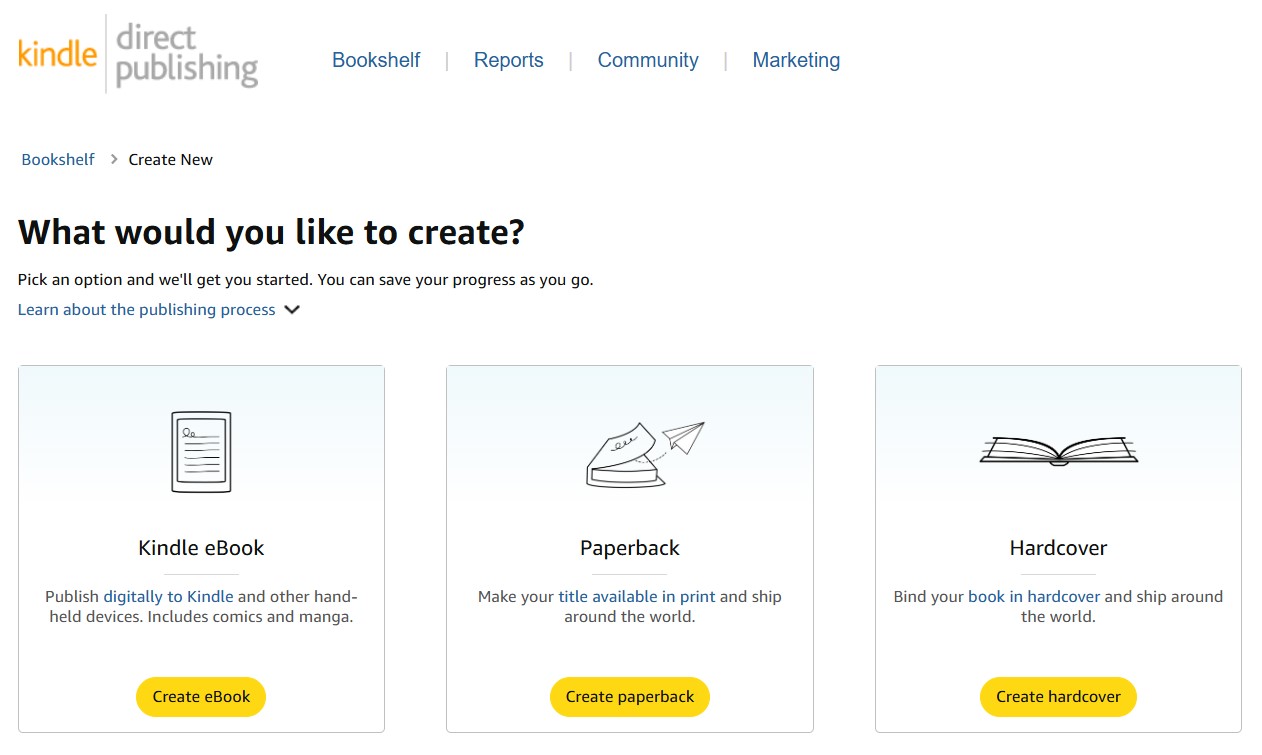Click the Paperback card title

point(630,548)
